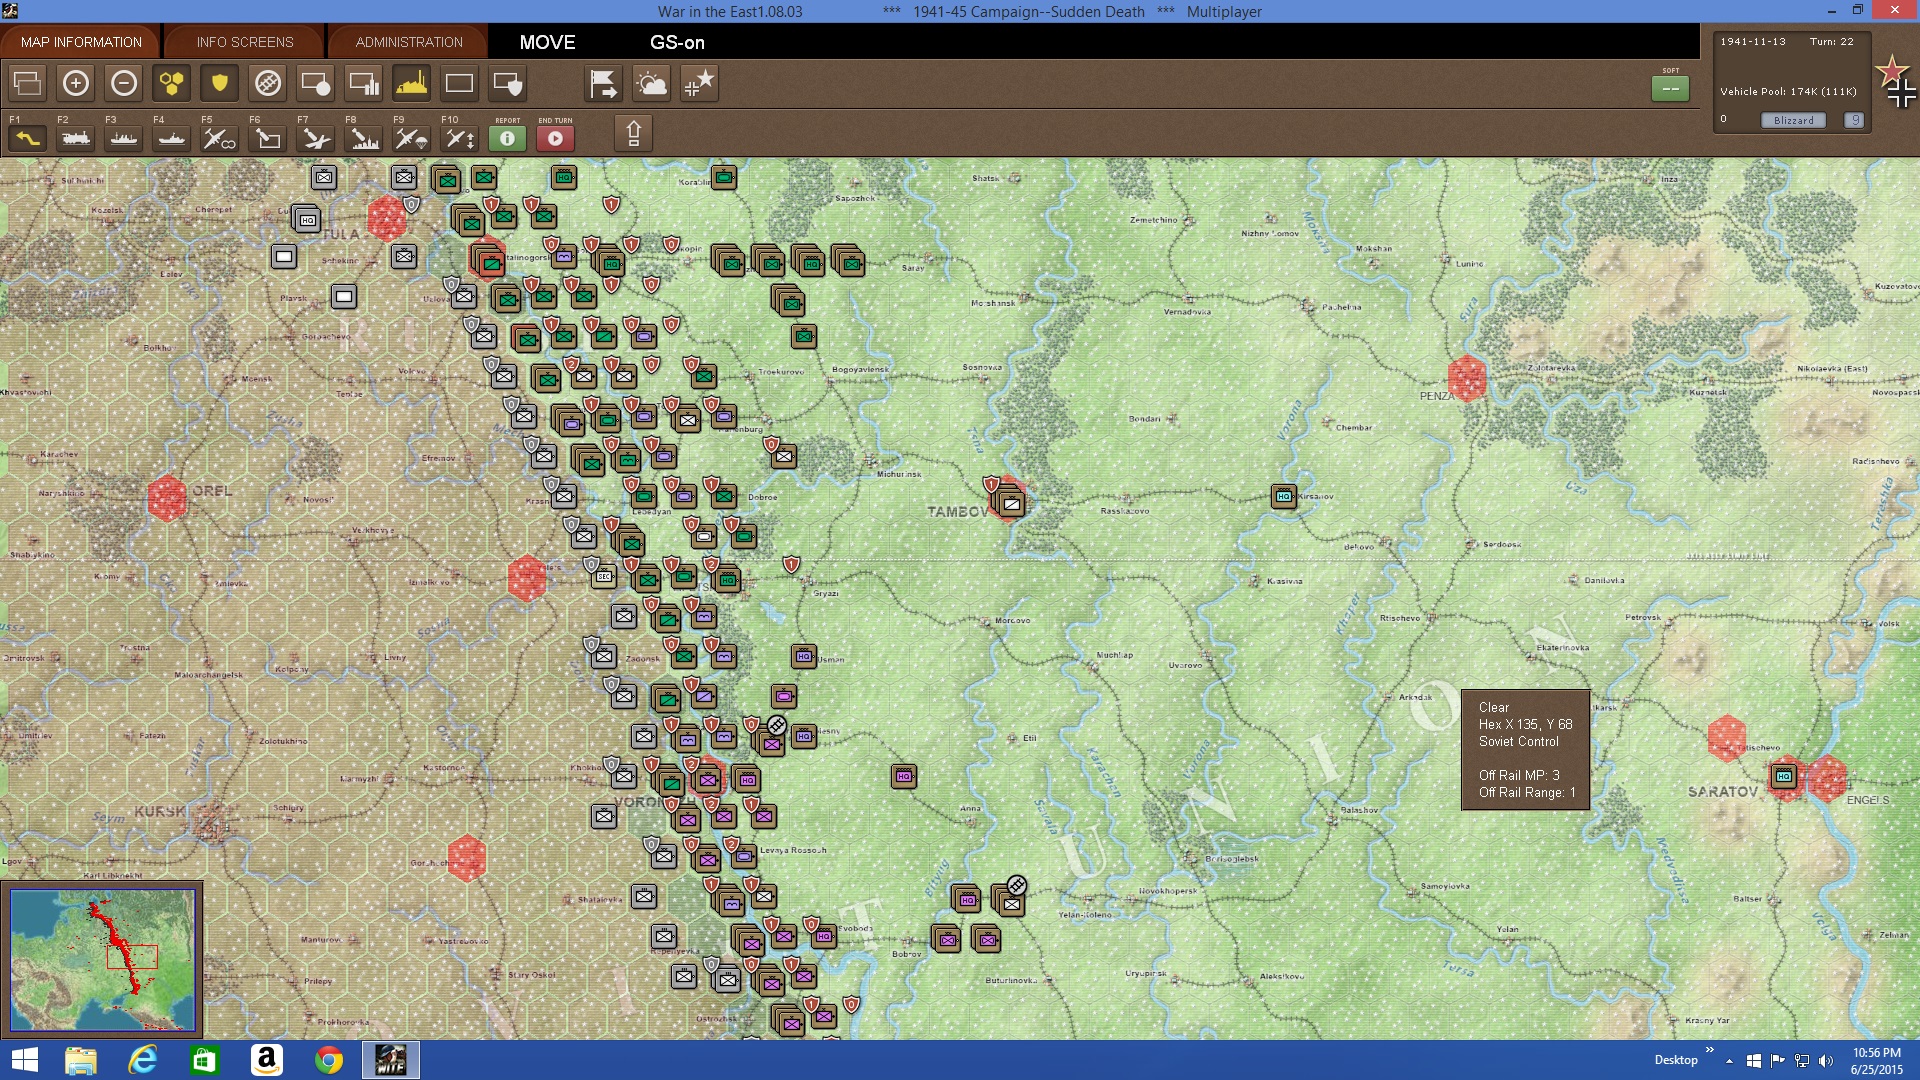Open the ADMINISTRATION tab
The image size is (1920, 1080).
409,42
